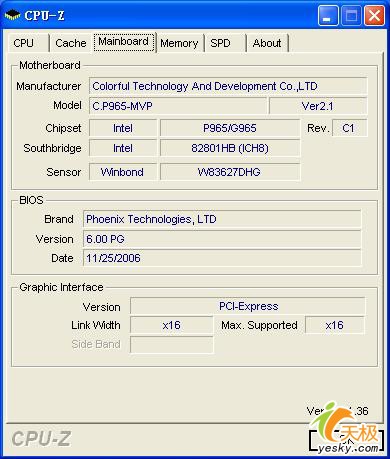Click the disabled maximize button

(351, 15)
